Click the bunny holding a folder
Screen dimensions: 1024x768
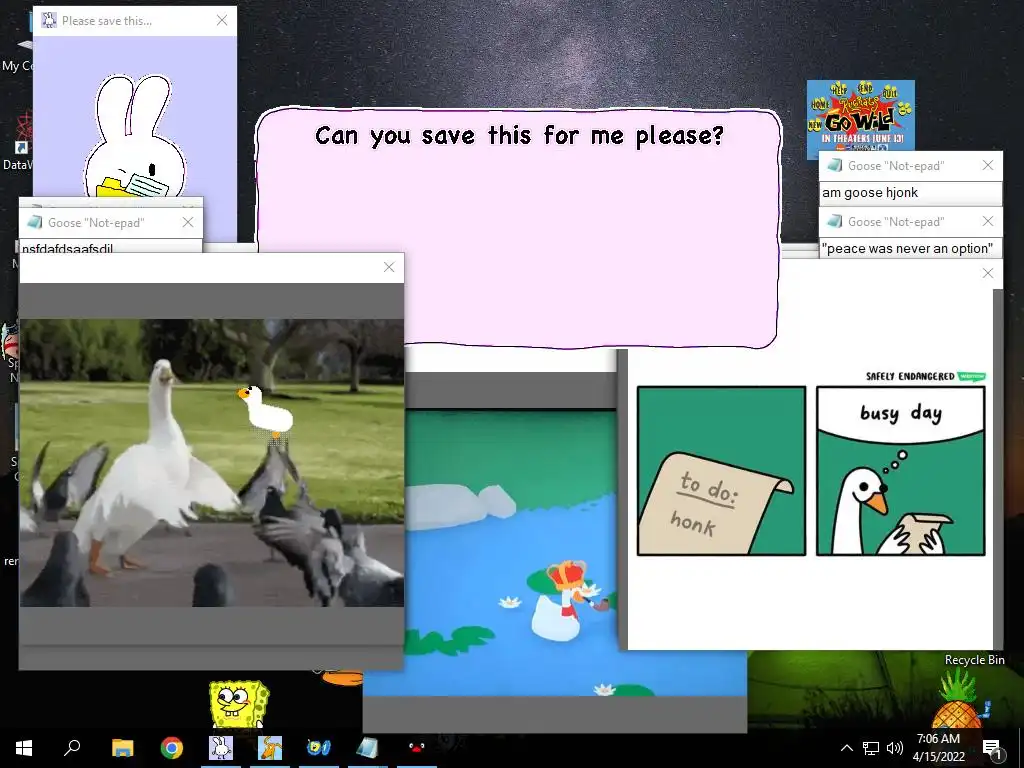point(135,136)
